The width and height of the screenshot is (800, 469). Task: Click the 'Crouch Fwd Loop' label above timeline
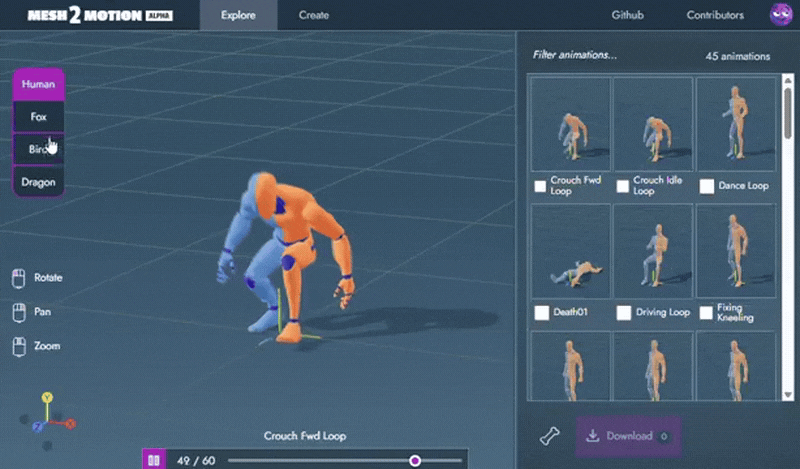[305, 436]
